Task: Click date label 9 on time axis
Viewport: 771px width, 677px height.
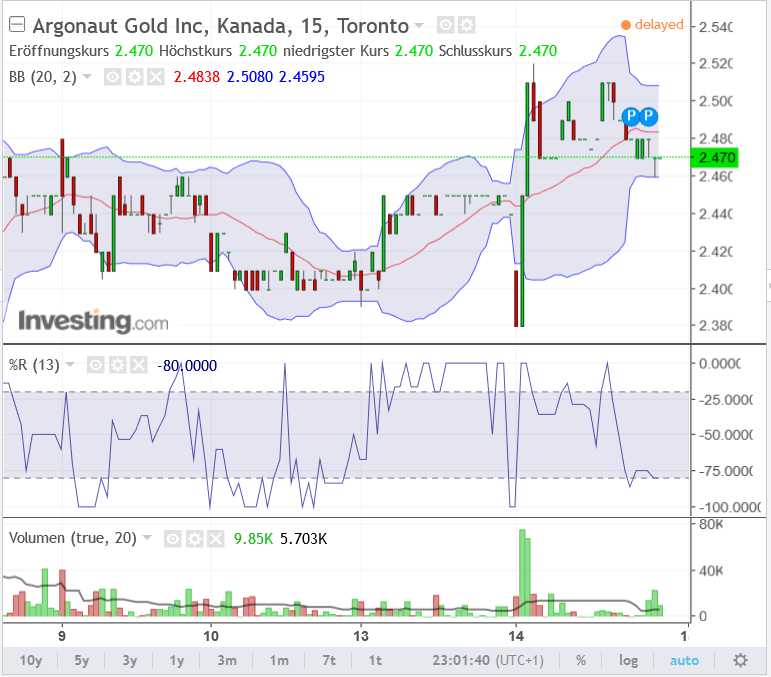Action: (x=62, y=636)
